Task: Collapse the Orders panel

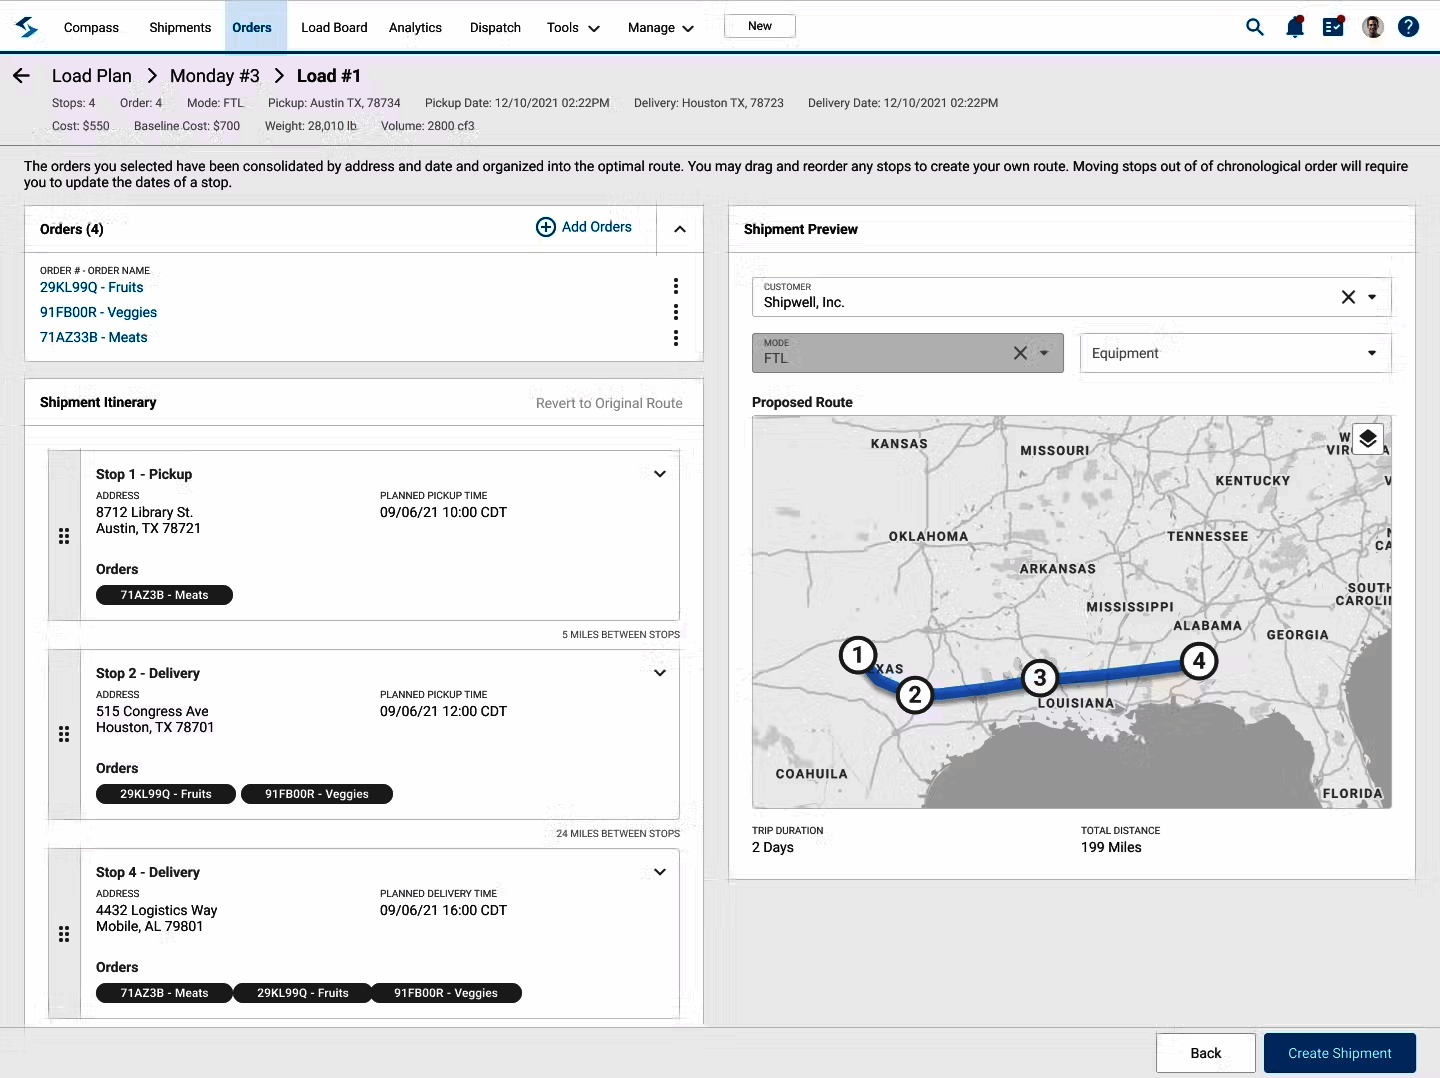Action: [680, 229]
